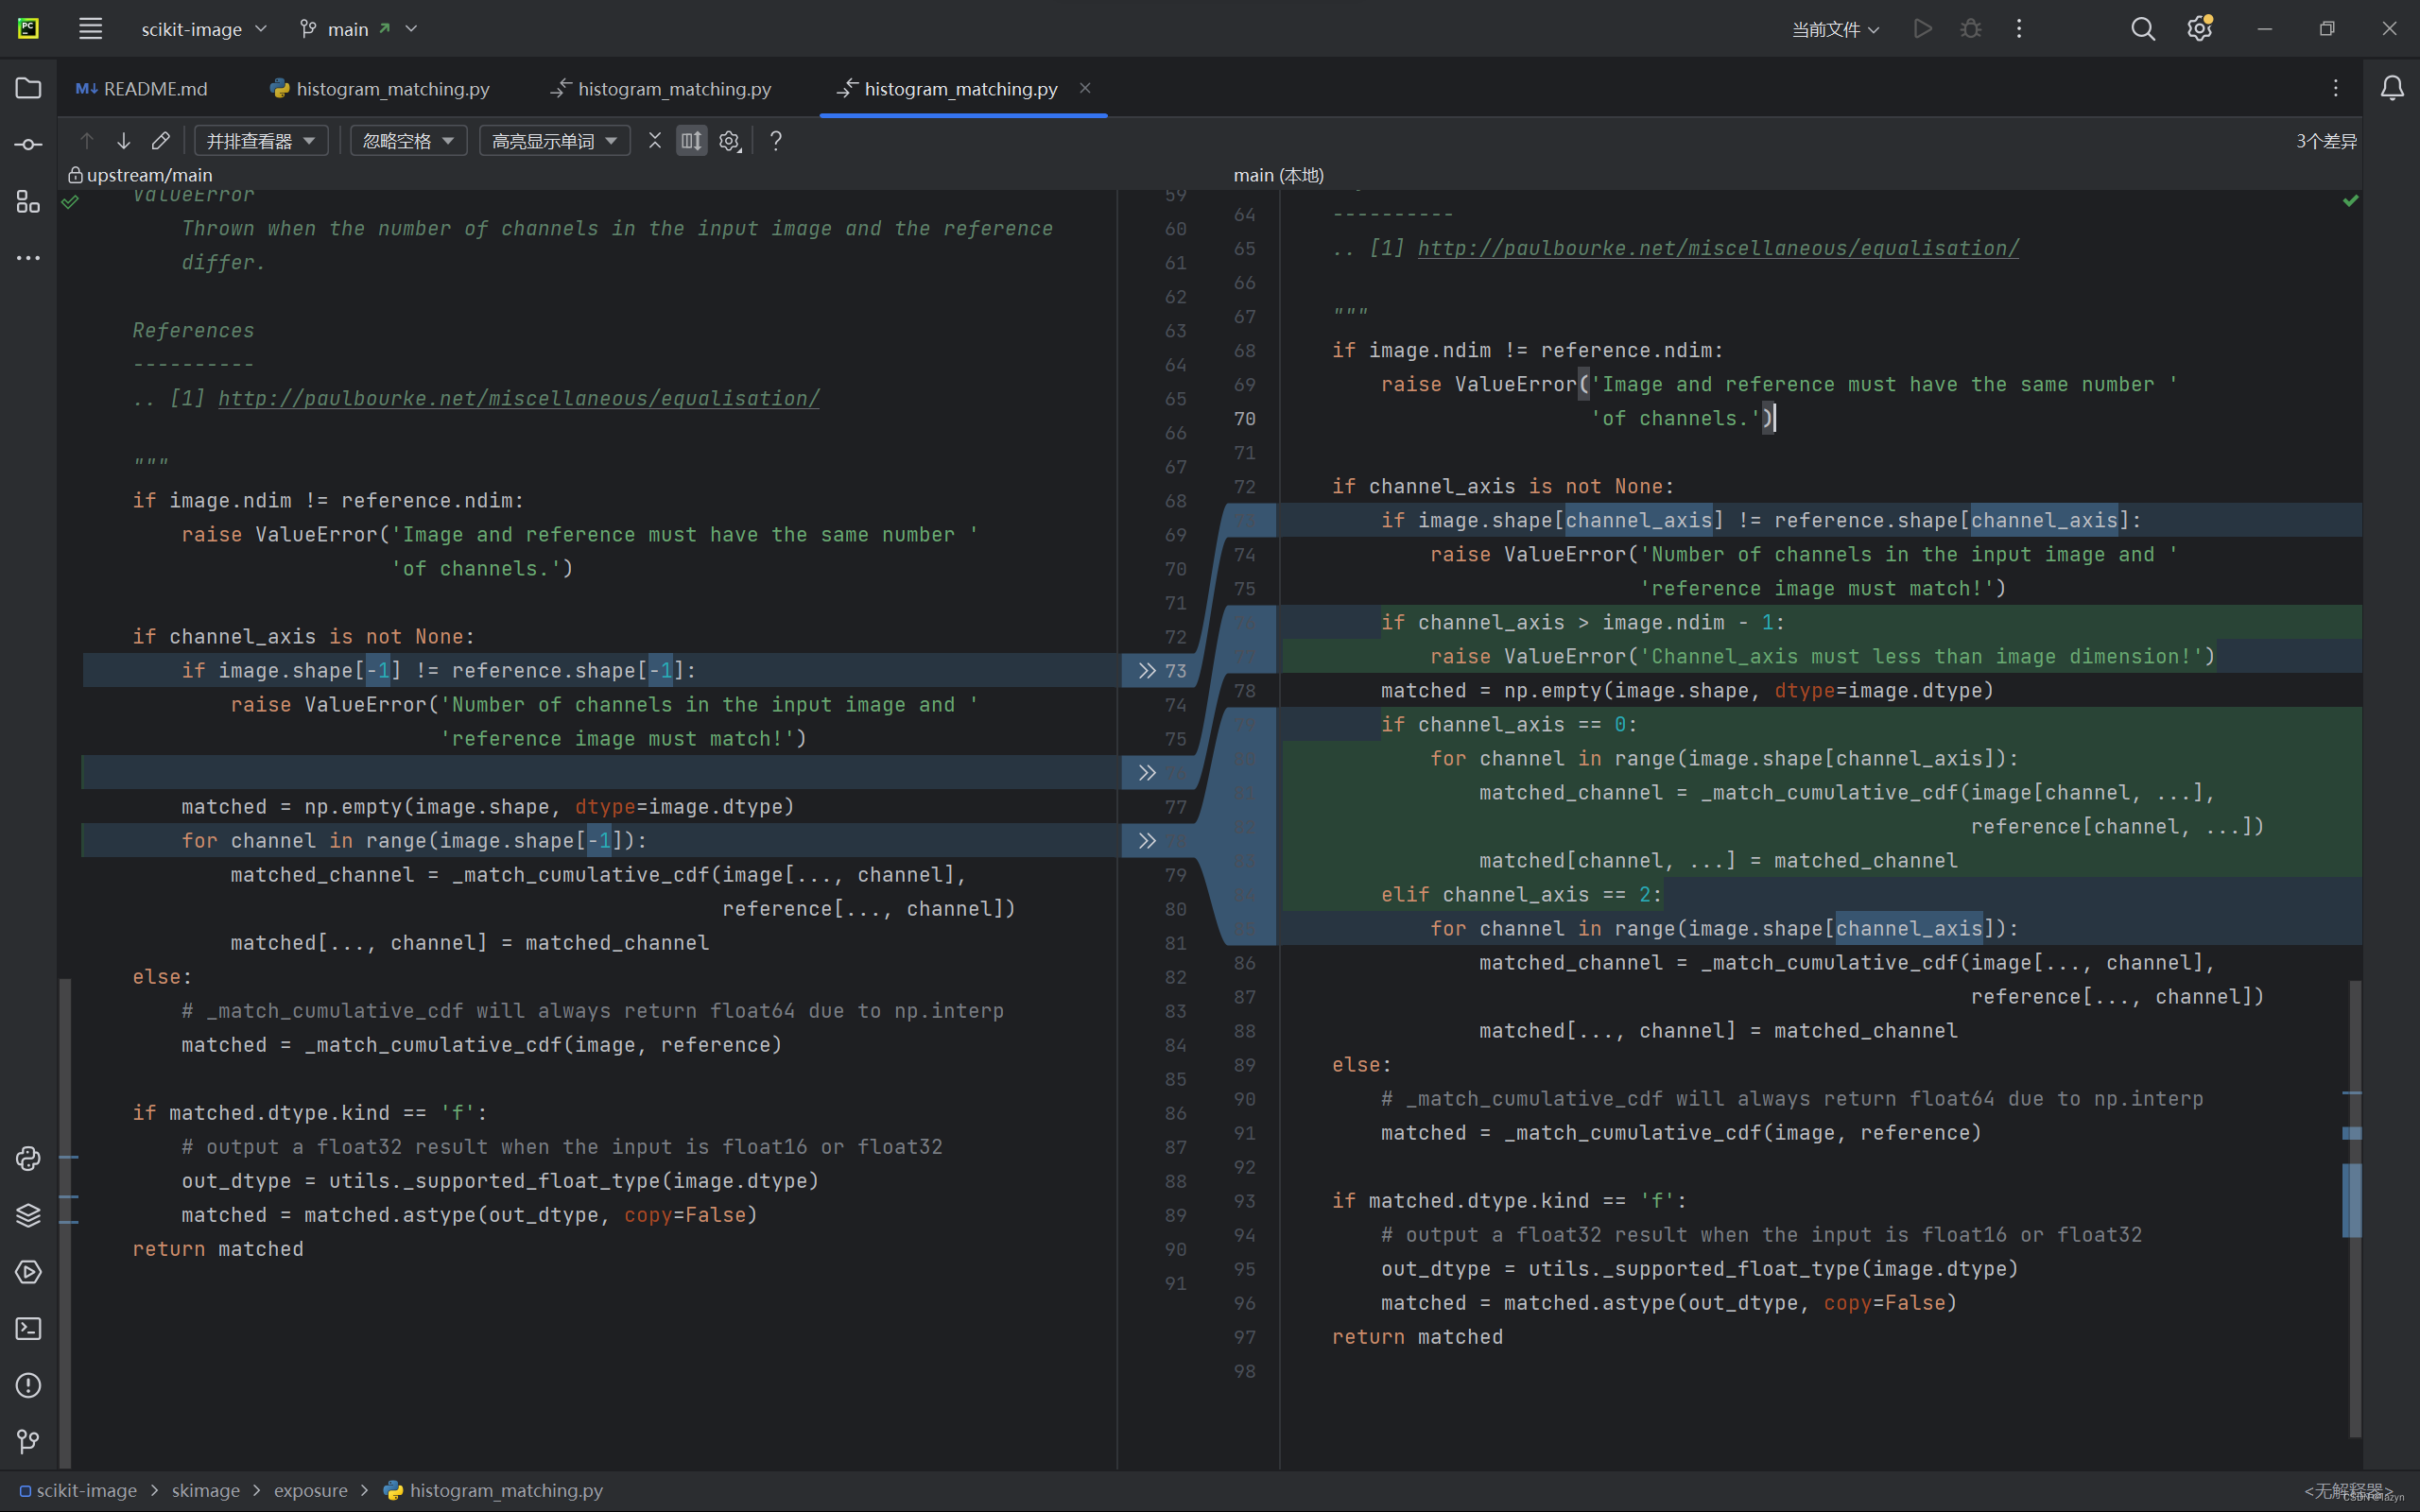The image size is (2420, 1512).
Task: Debug the current file
Action: click(x=1970, y=29)
